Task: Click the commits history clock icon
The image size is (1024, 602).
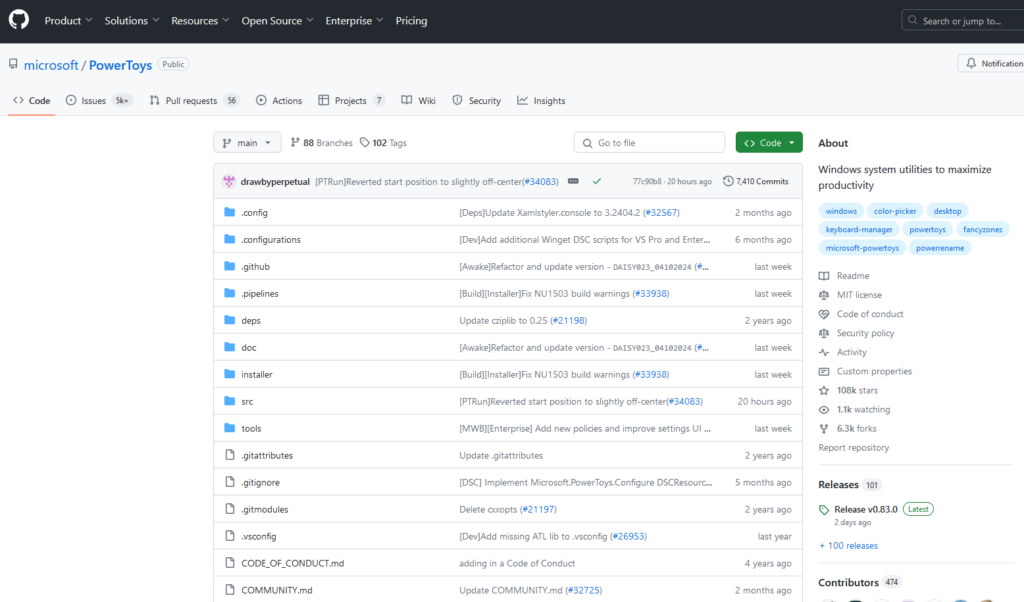Action: point(728,181)
